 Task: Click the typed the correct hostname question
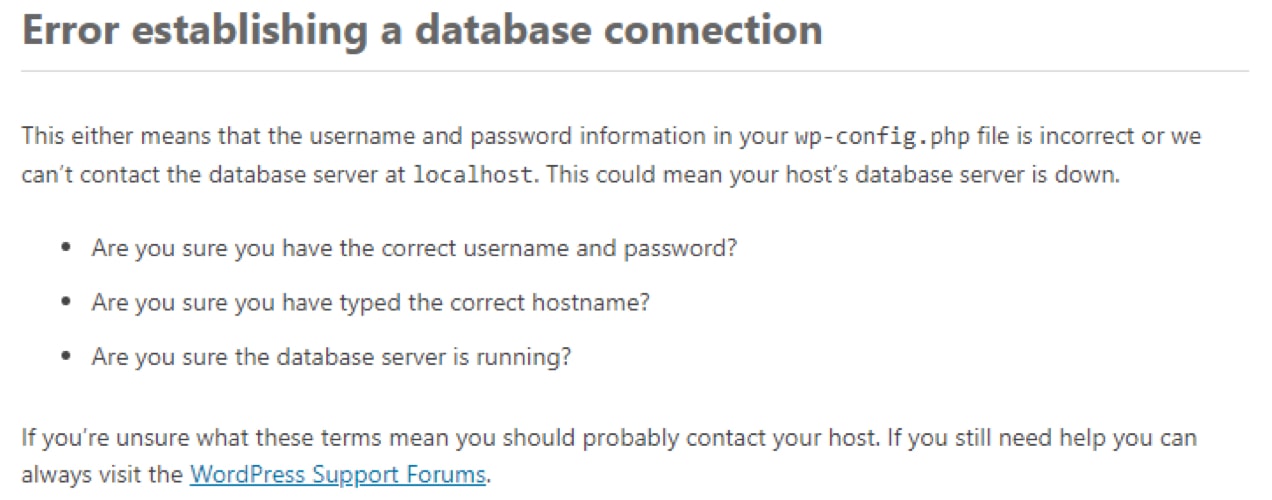370,302
